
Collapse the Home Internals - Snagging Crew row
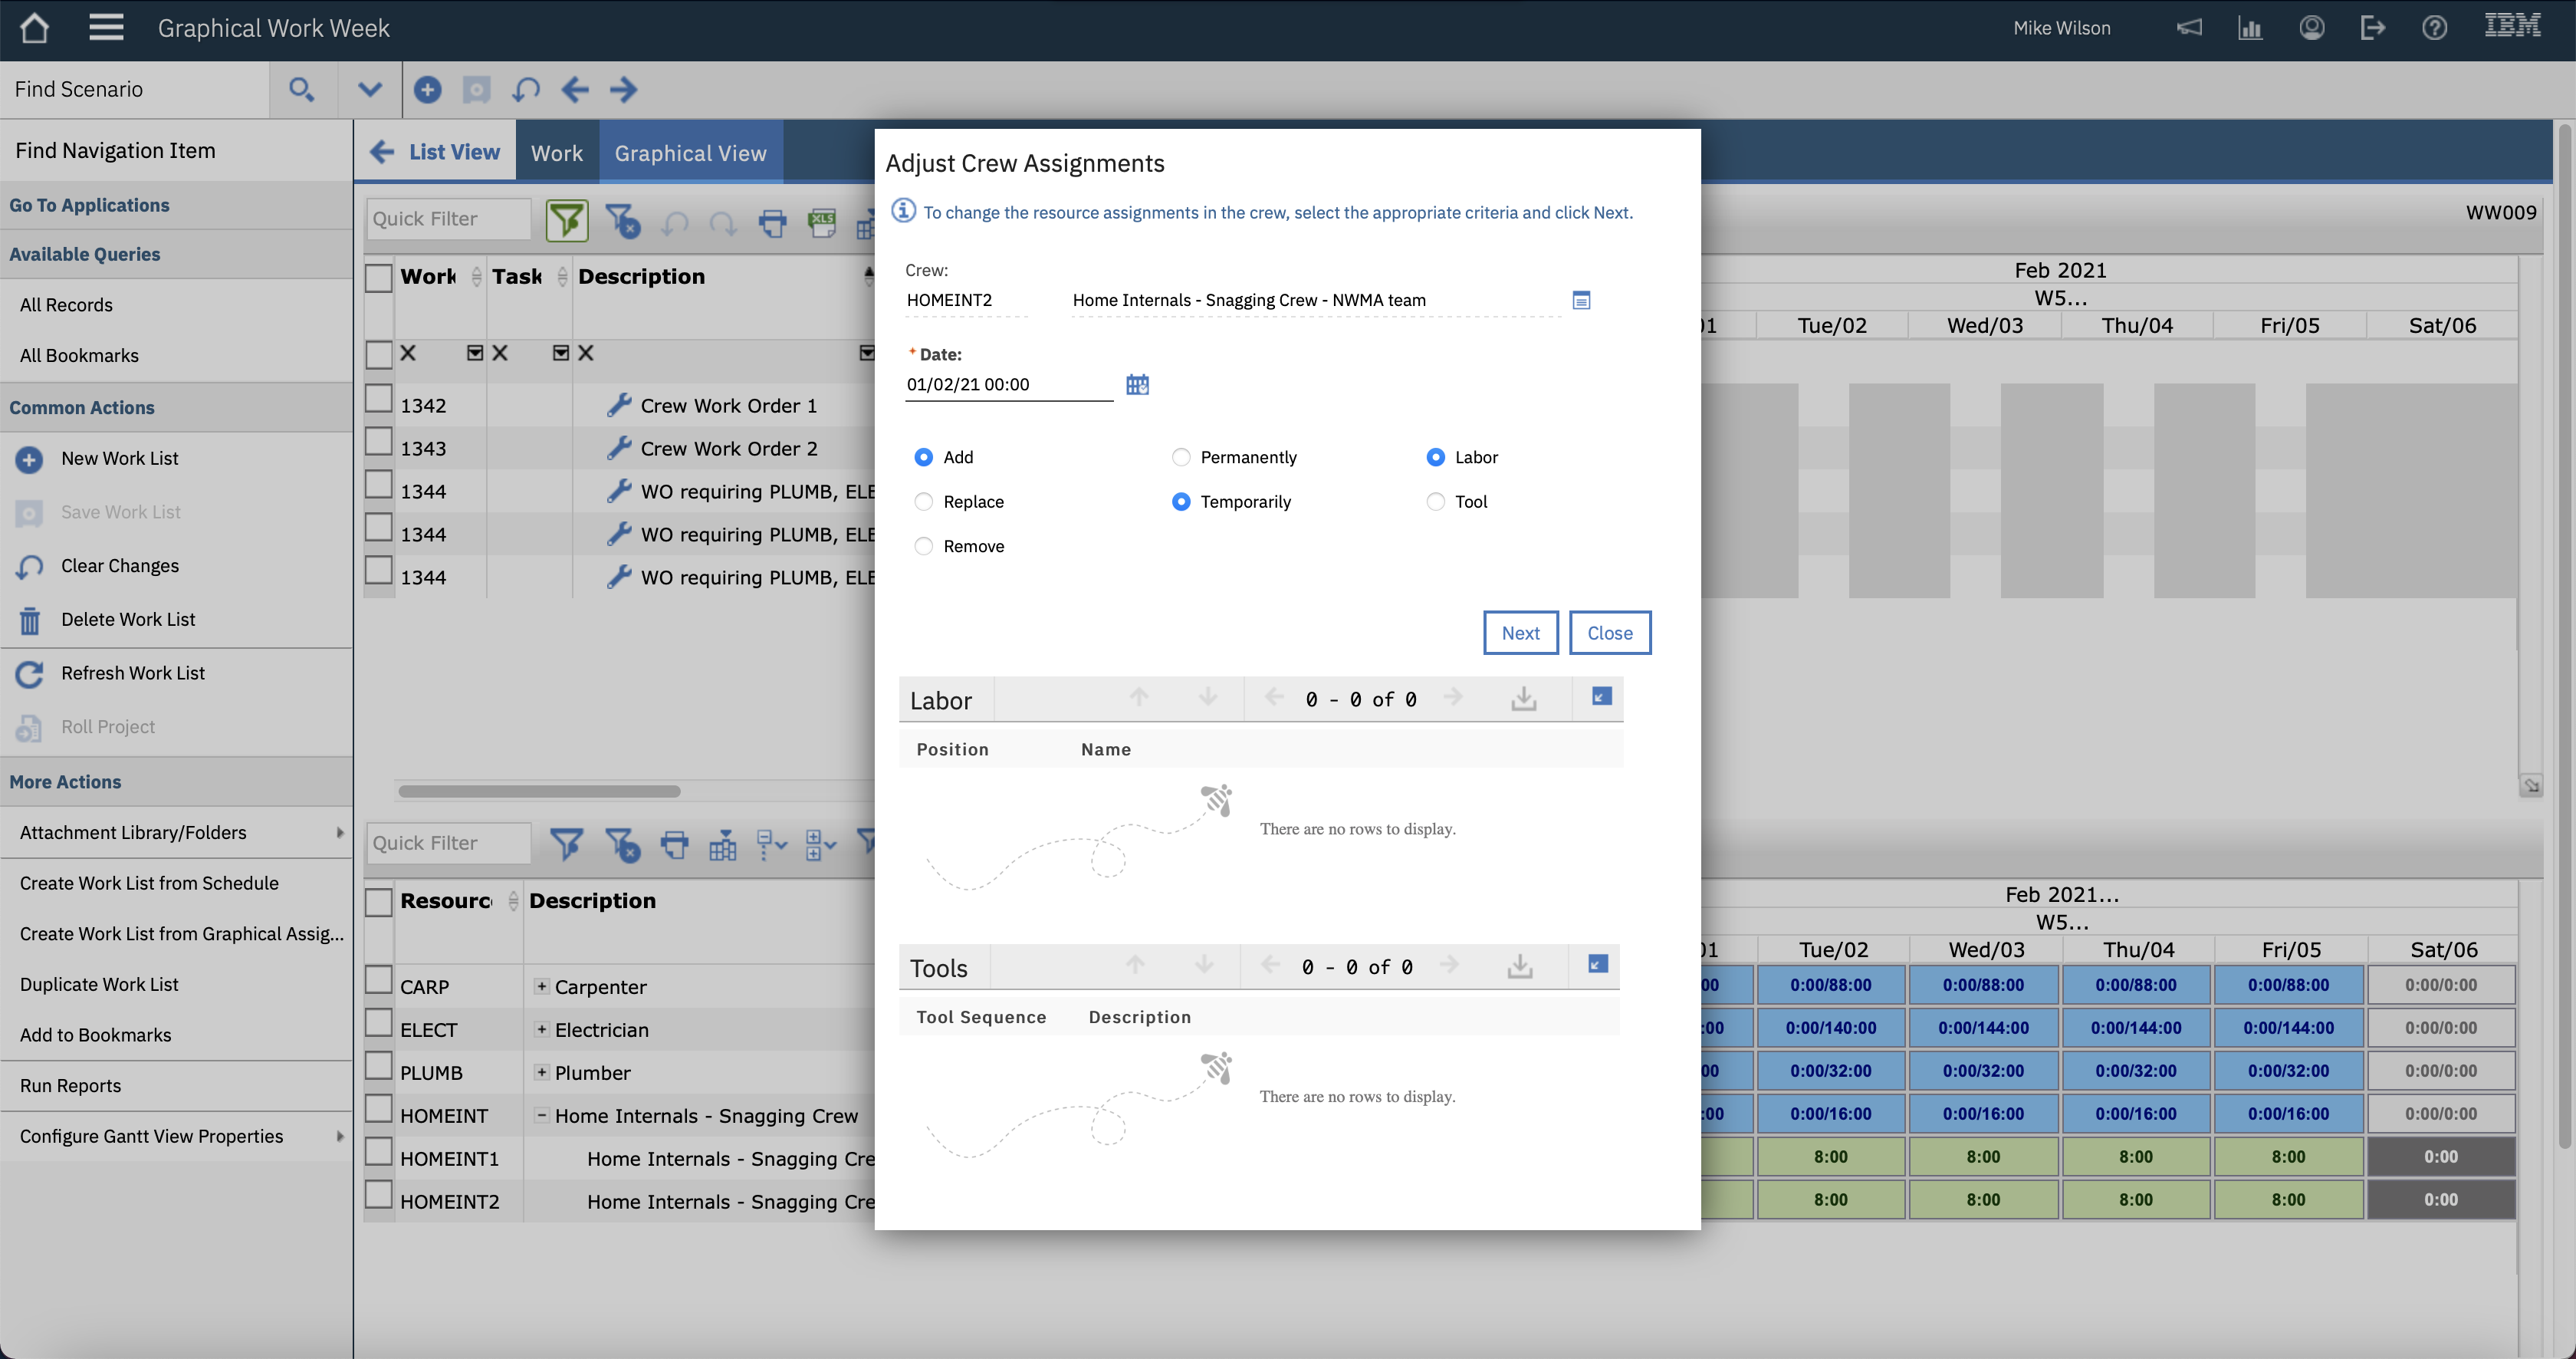pos(541,1116)
